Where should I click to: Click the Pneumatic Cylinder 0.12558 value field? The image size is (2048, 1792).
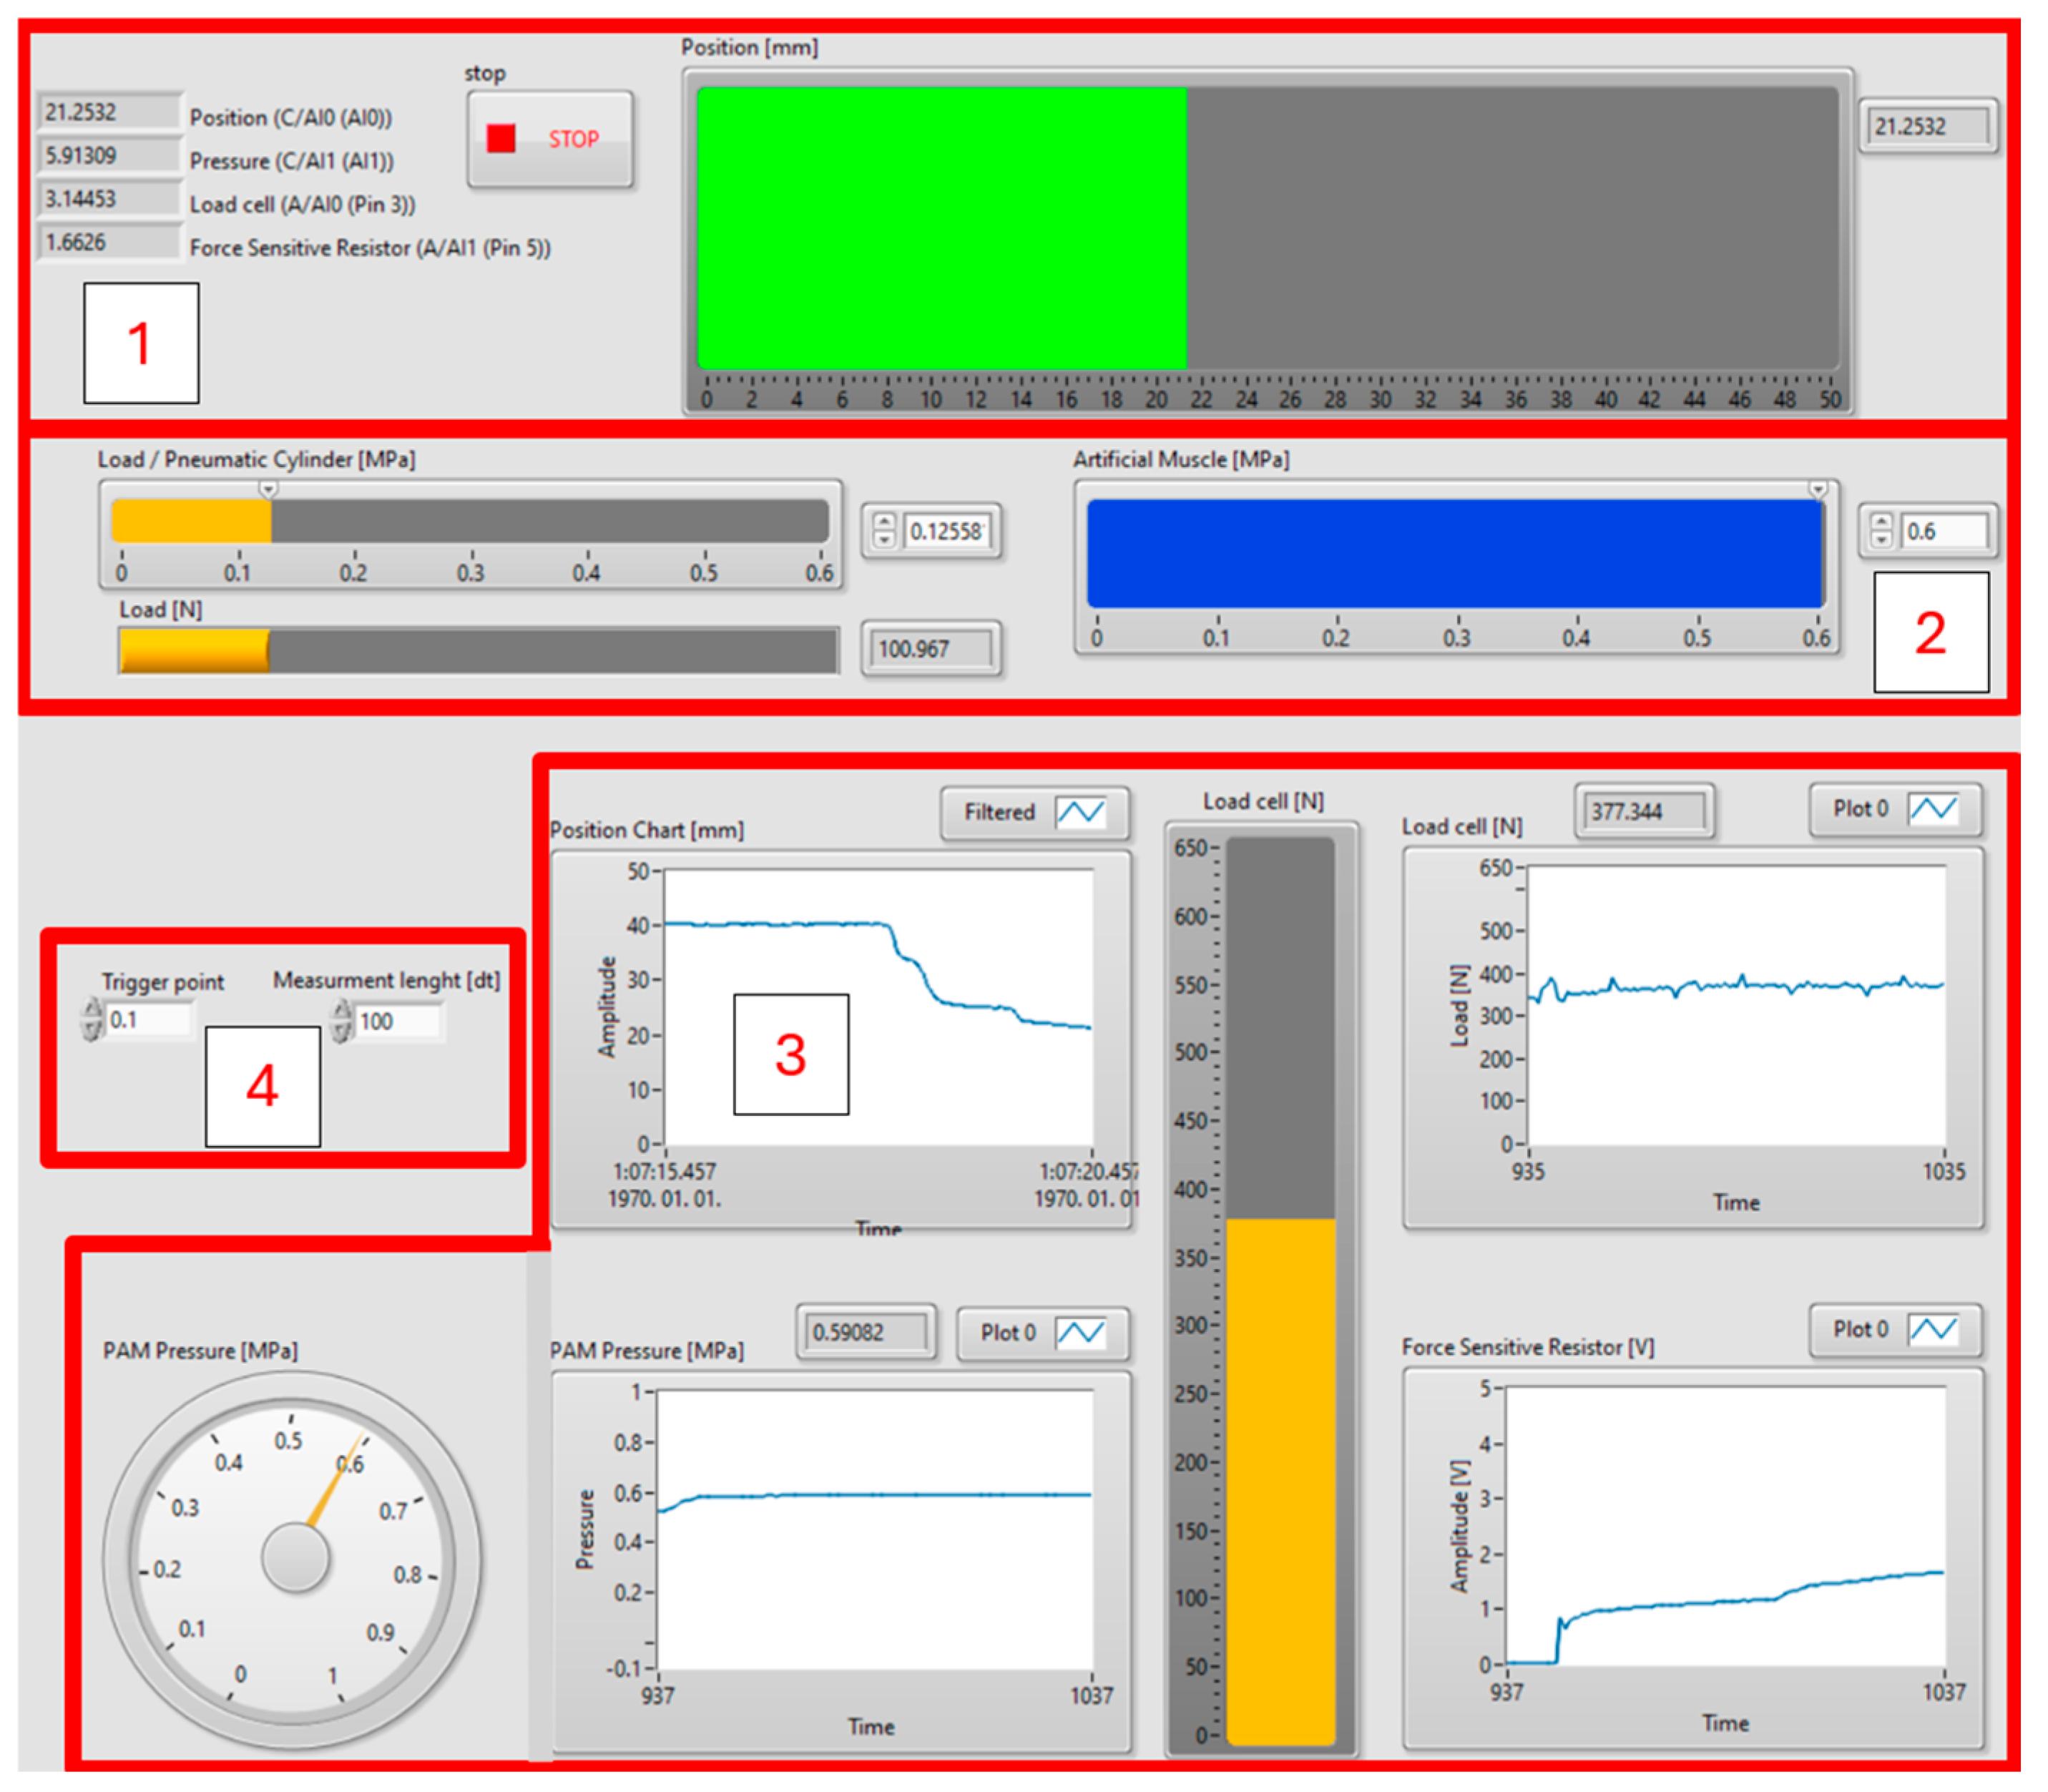(x=946, y=531)
